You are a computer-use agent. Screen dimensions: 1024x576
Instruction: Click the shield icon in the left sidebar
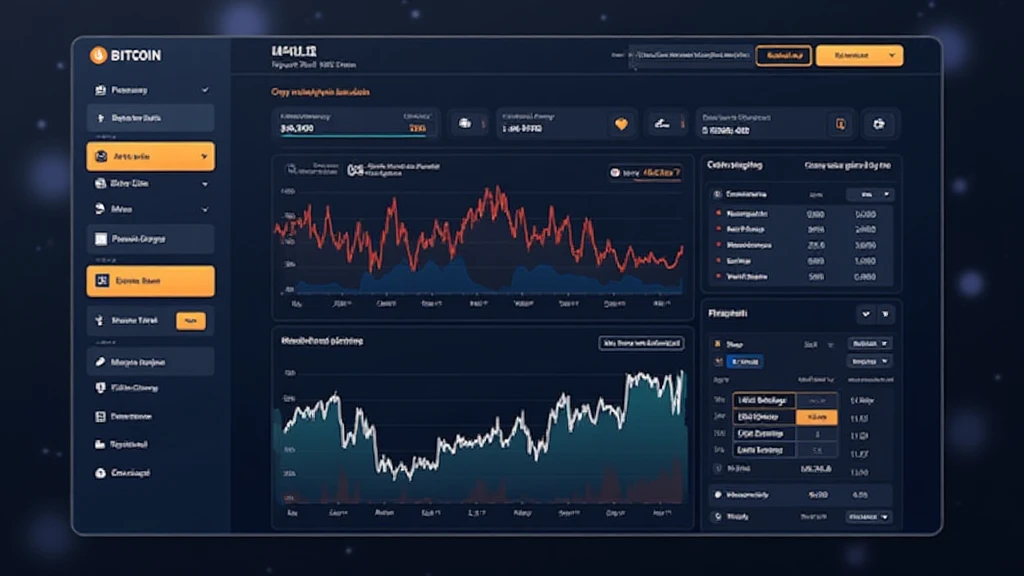pos(100,387)
